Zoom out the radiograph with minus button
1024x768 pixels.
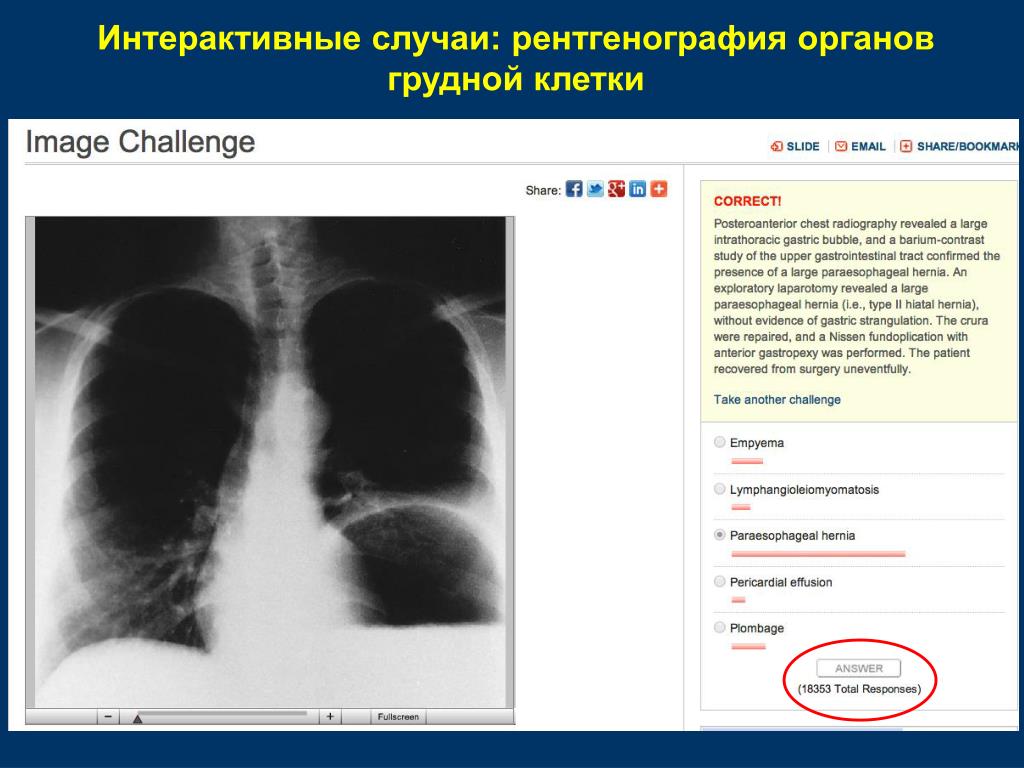pyautogui.click(x=108, y=716)
